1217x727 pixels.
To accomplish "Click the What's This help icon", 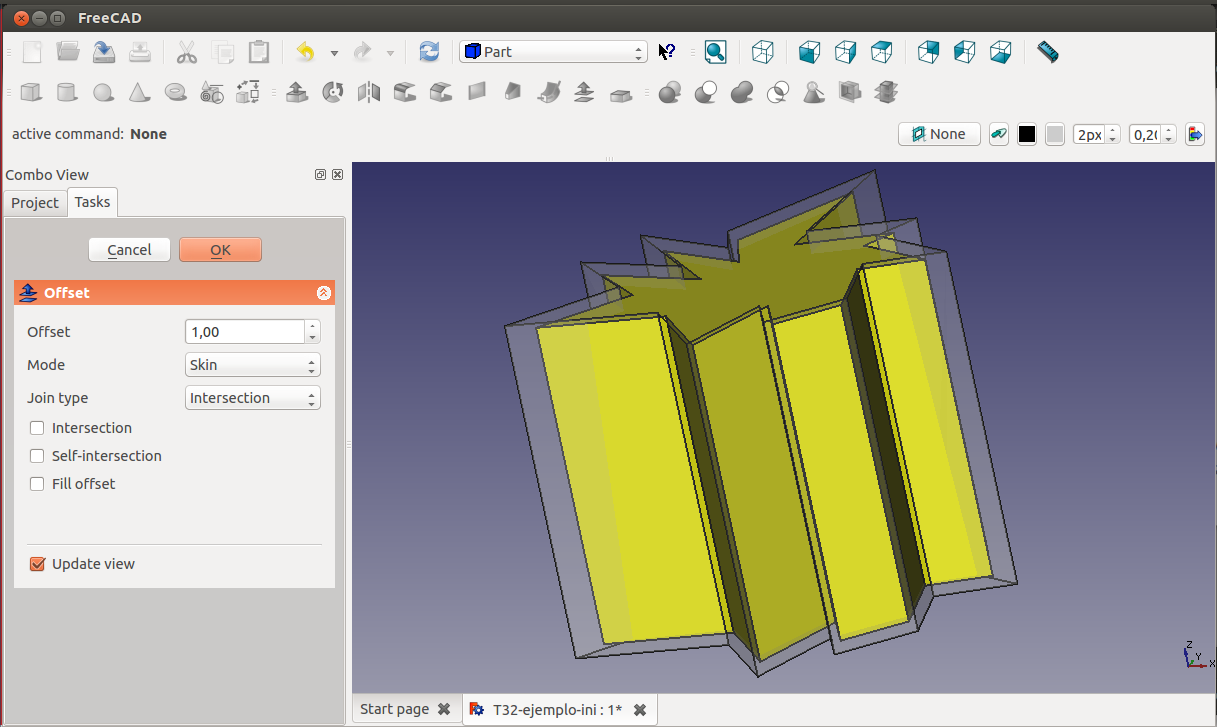I will [667, 52].
